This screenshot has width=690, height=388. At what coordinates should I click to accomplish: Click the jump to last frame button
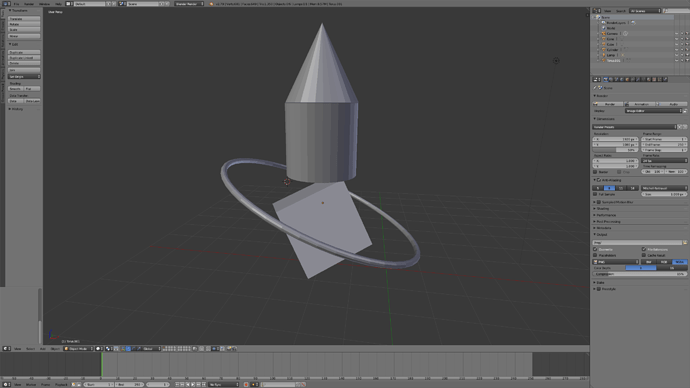(203, 384)
